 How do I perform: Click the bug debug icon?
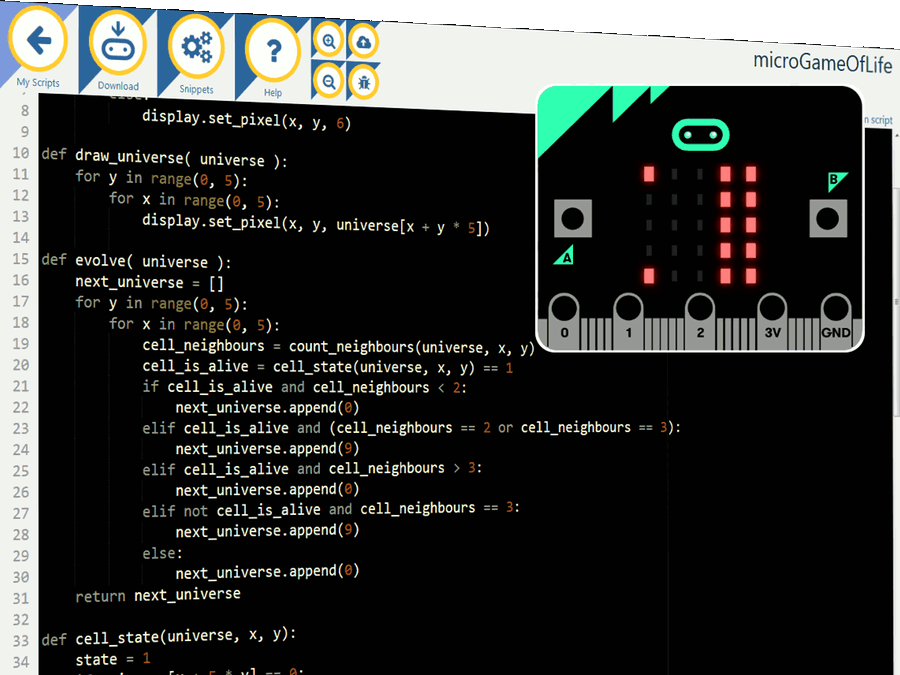pos(364,83)
